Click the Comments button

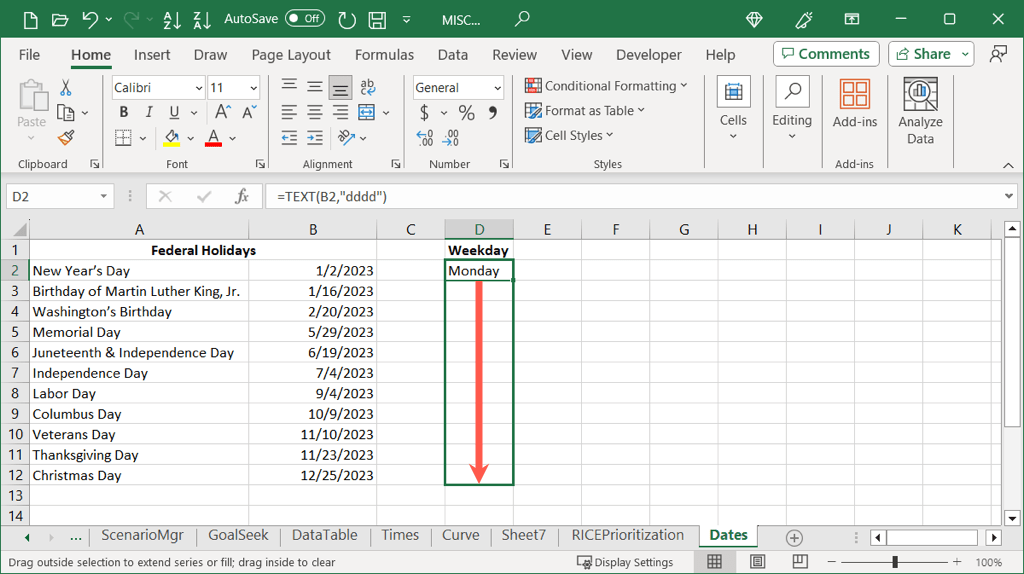pyautogui.click(x=825, y=54)
